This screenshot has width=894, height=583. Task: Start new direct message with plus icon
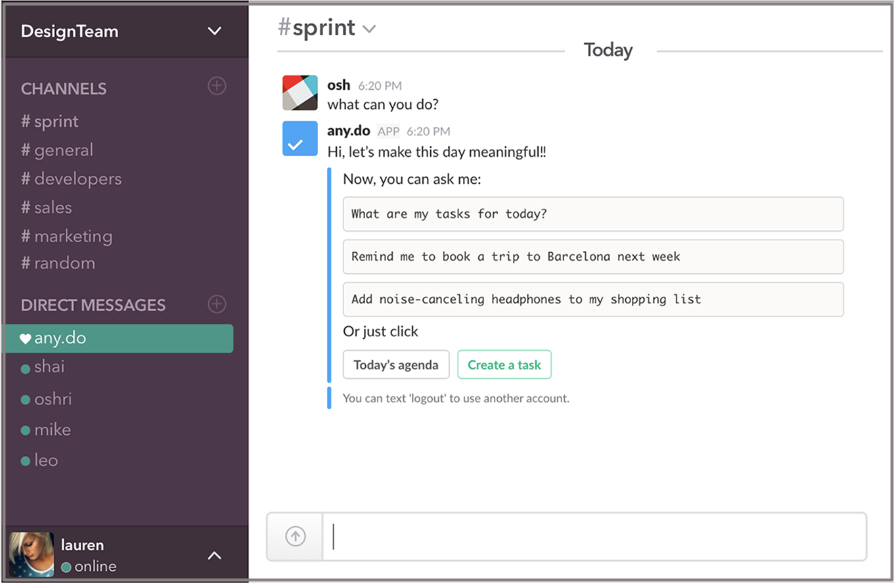(217, 304)
